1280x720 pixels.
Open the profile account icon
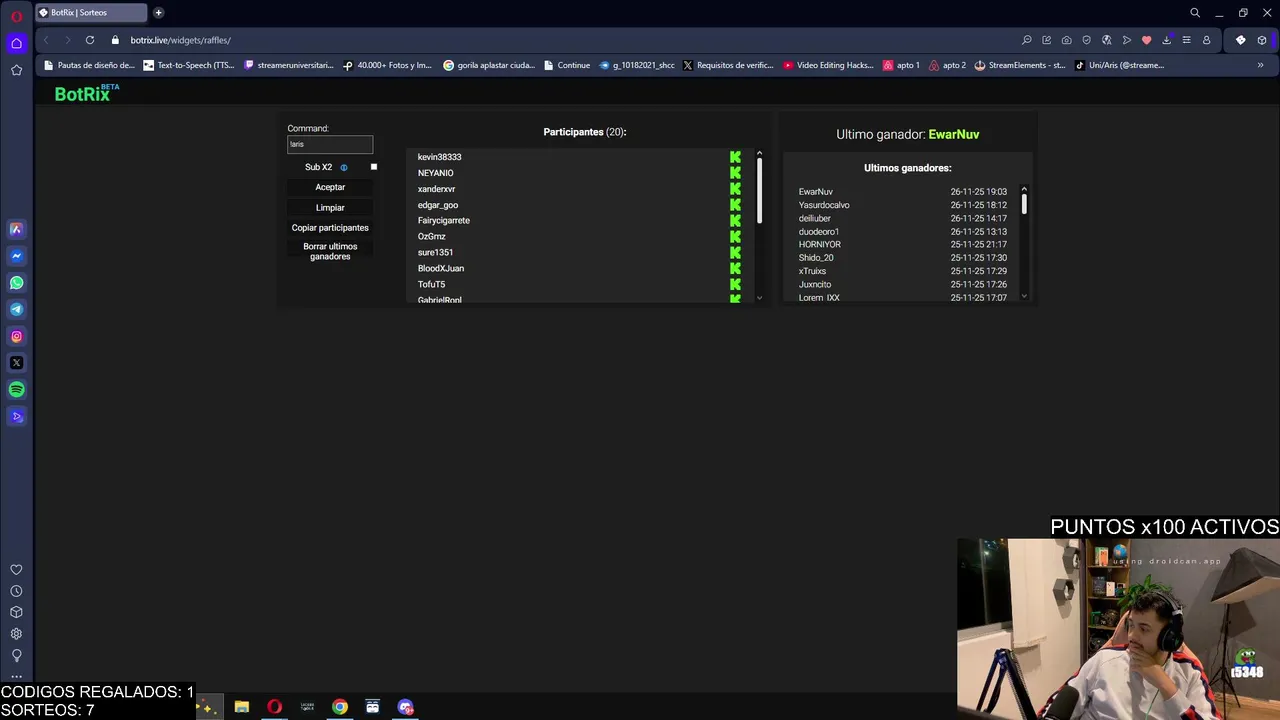point(1206,40)
